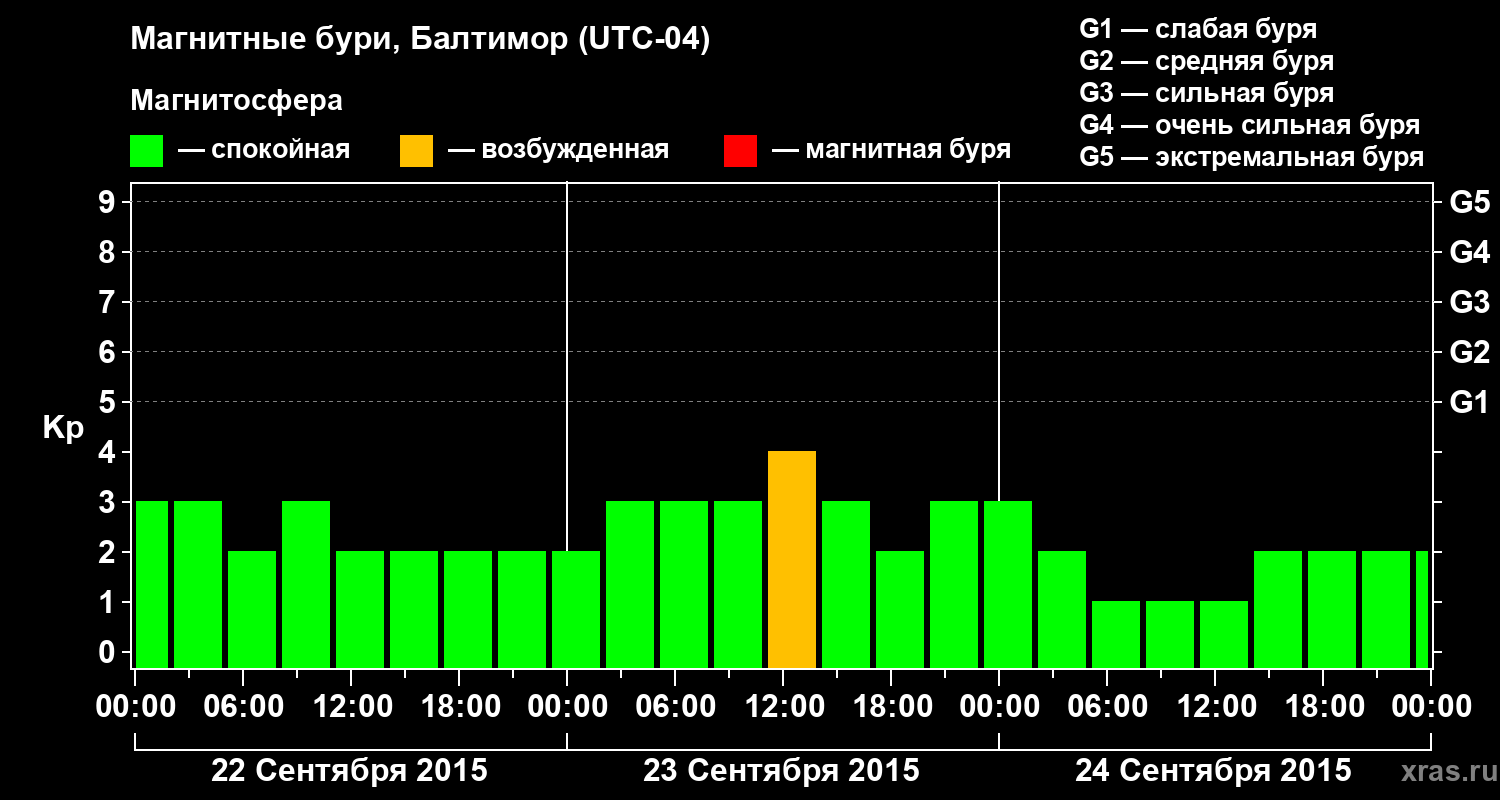Click the orange 'возбужденная' legend swatch
The height and width of the screenshot is (800, 1500).
[x=417, y=151]
